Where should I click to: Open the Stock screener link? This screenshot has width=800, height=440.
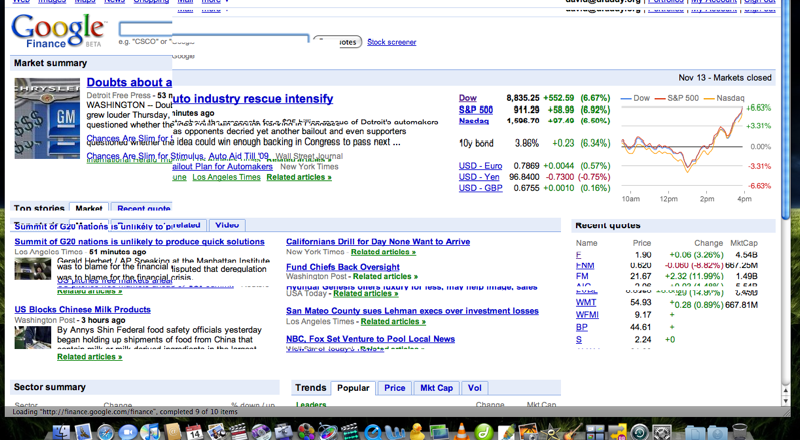[391, 42]
